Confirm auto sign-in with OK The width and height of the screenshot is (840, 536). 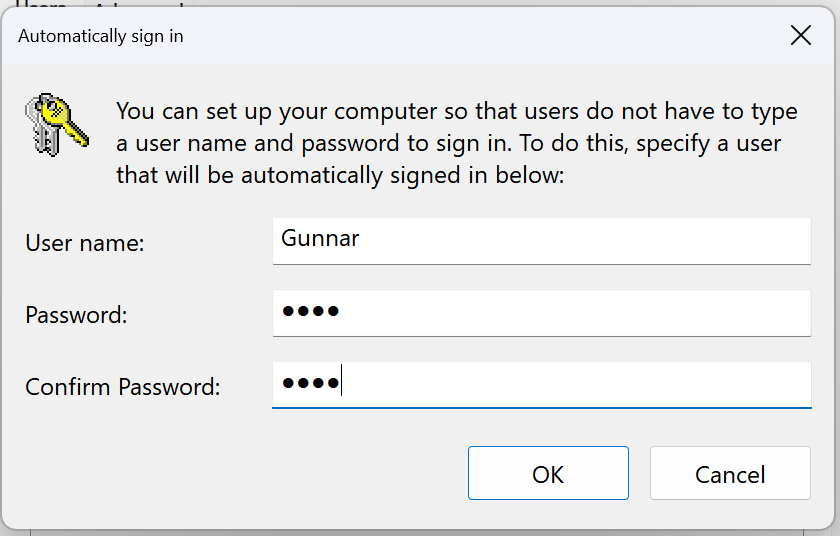(x=548, y=473)
